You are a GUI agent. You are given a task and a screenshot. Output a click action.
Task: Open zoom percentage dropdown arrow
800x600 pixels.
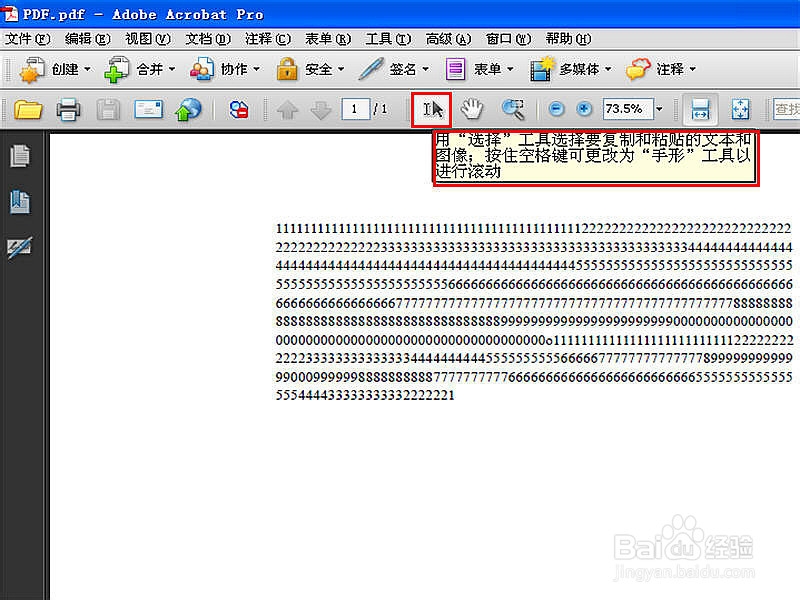pyautogui.click(x=659, y=109)
